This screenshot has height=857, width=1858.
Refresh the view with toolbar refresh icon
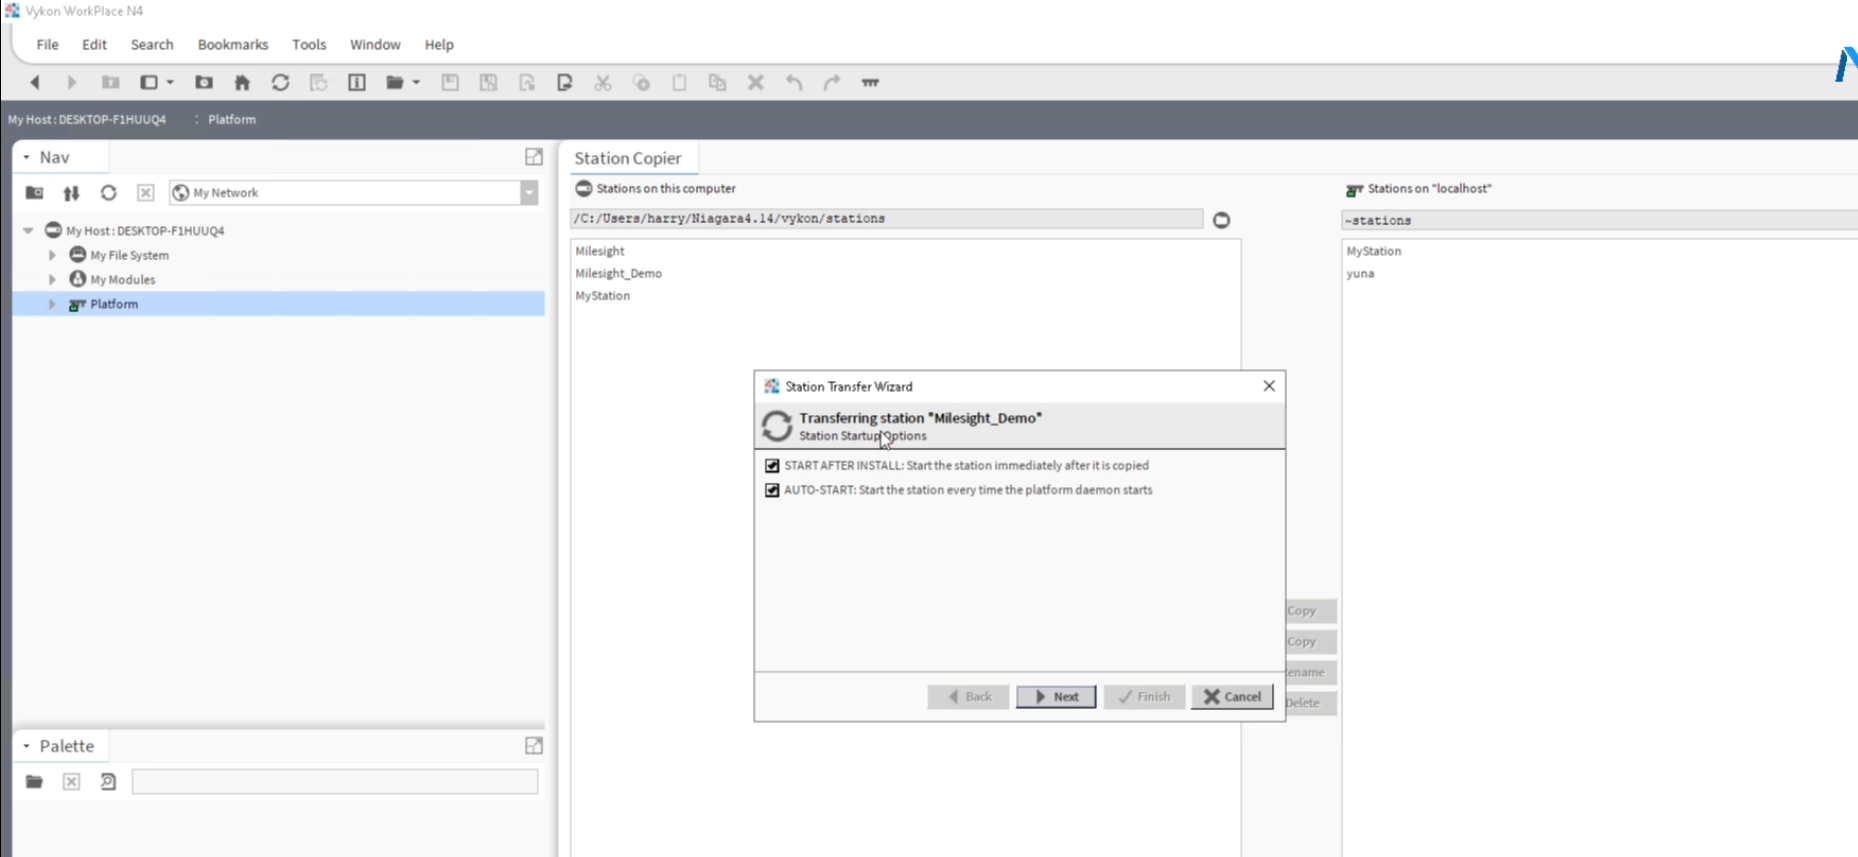pos(280,83)
